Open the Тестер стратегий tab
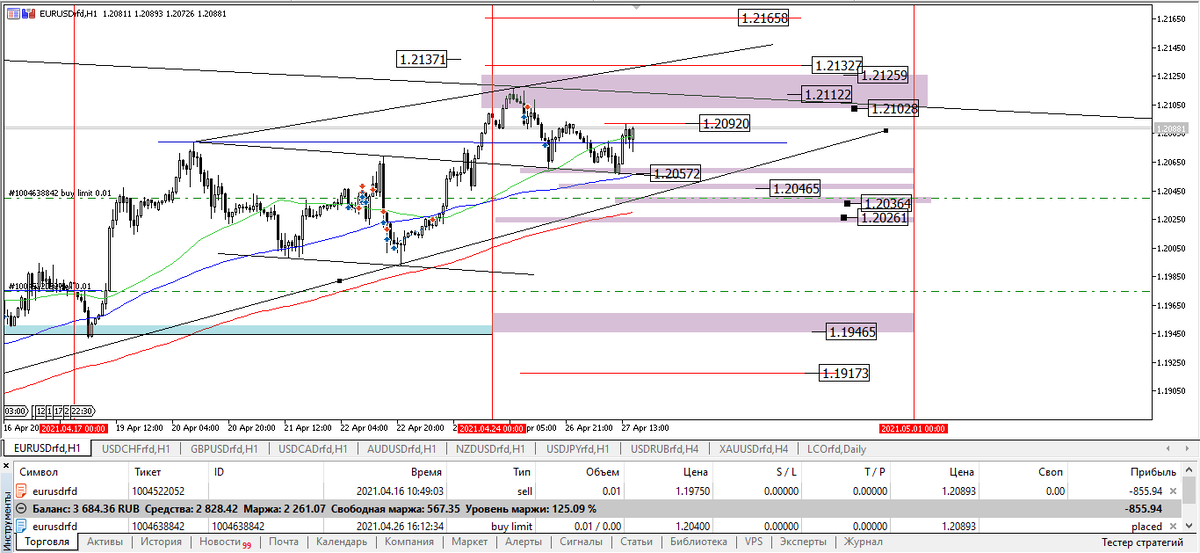Screen dimensions: 1200x553 1140,541
